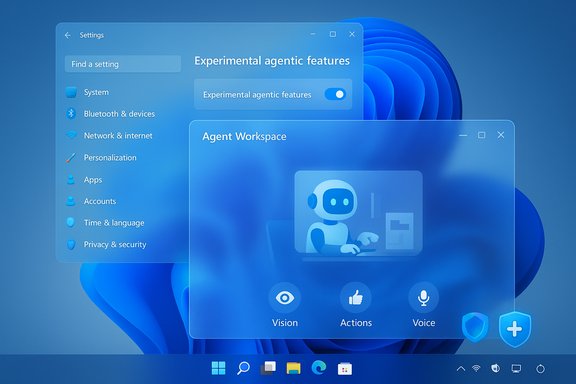Click the robot agent illustration

[x=359, y=213]
